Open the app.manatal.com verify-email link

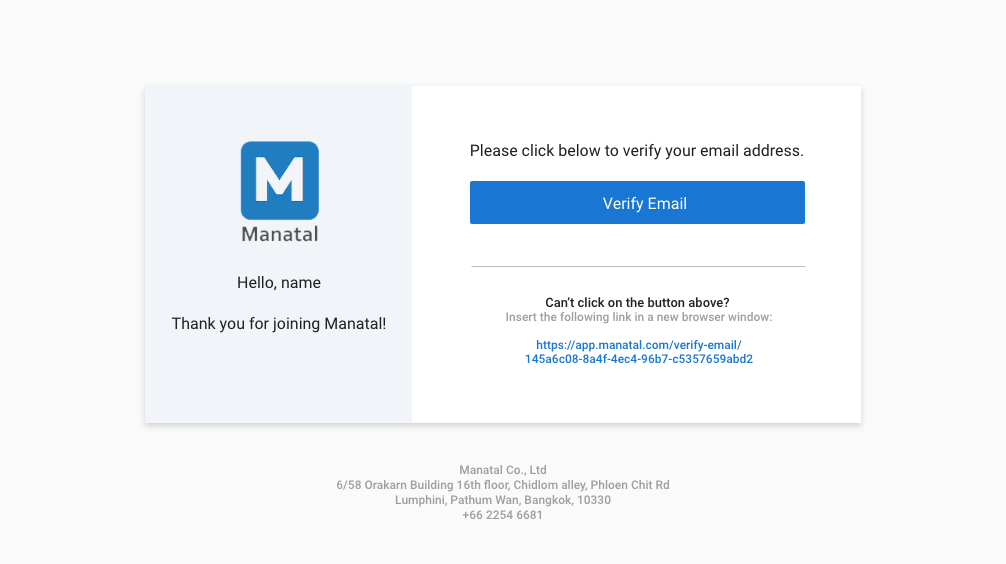coord(638,352)
